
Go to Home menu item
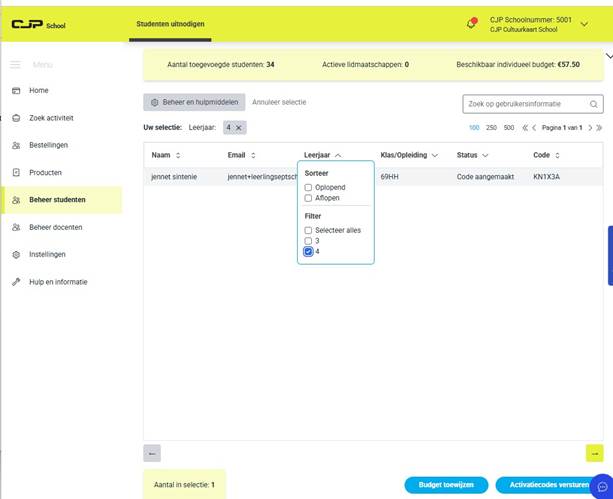pyautogui.click(x=39, y=91)
